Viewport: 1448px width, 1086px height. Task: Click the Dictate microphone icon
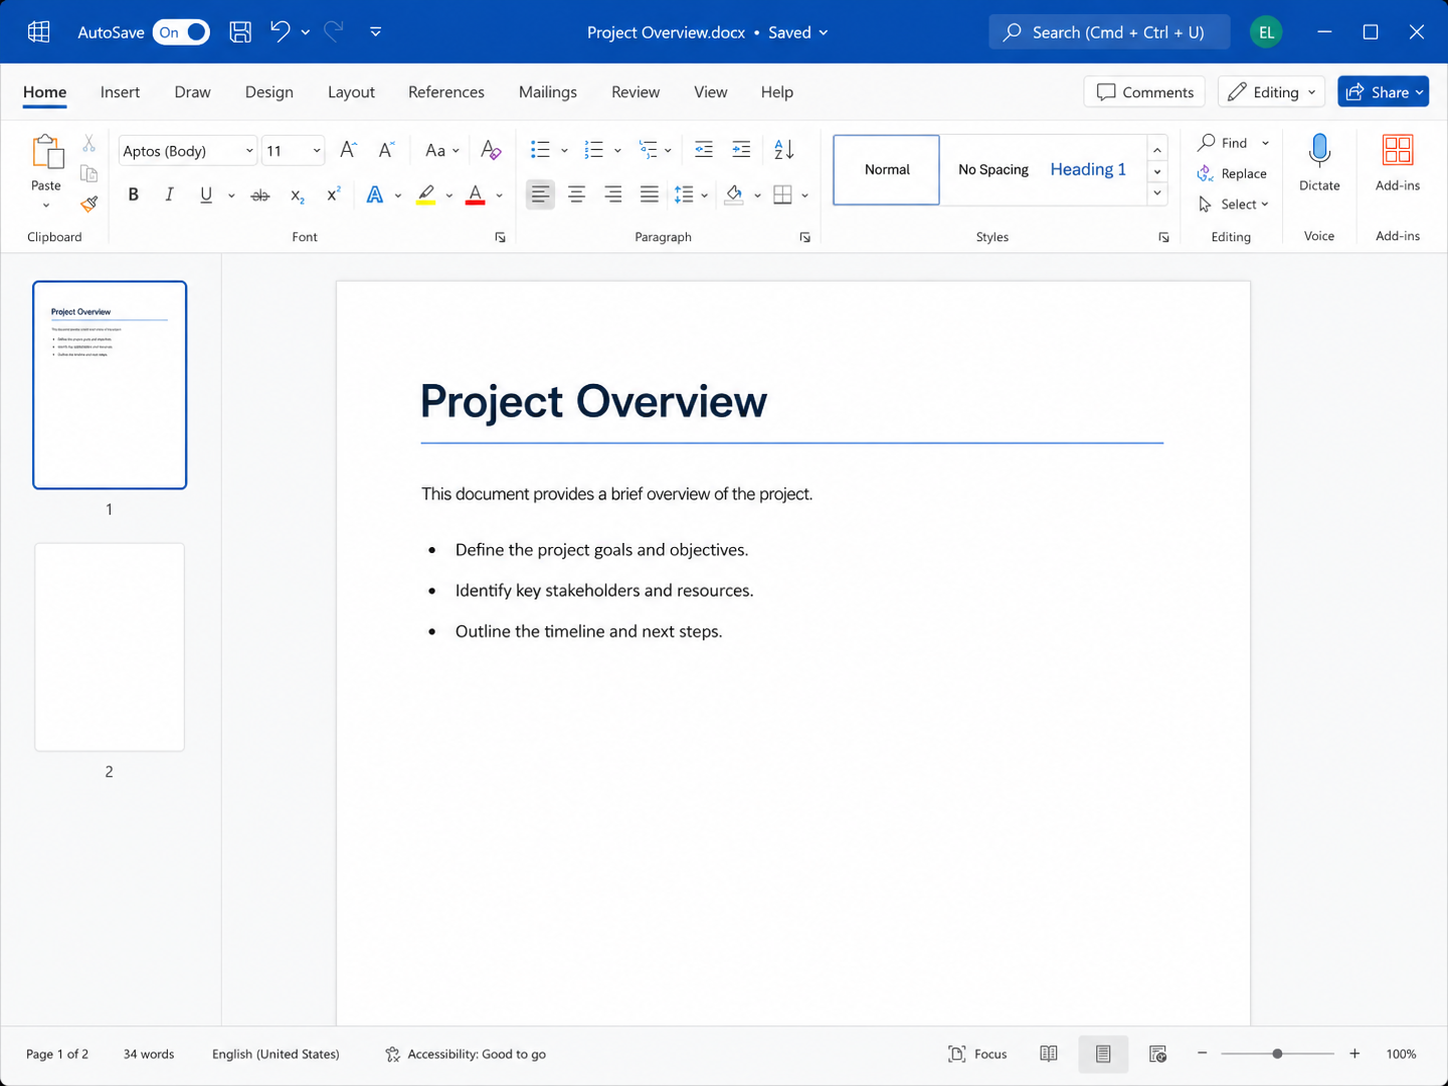(x=1320, y=151)
